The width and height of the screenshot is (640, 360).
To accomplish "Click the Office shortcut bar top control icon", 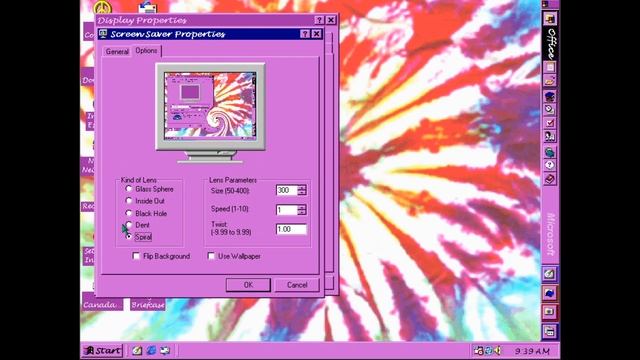I will 545,4.
